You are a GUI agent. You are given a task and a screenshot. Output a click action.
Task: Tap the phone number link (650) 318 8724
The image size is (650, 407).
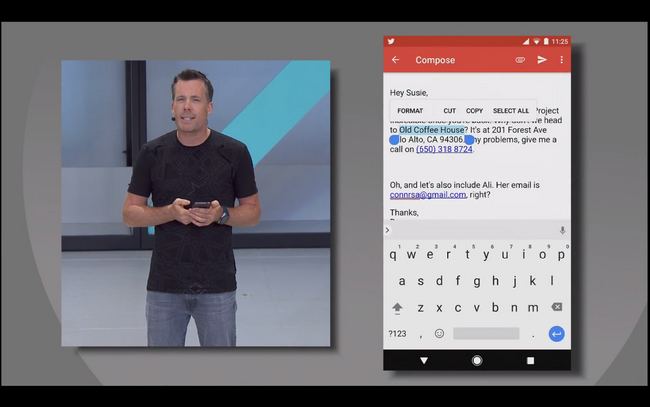click(444, 149)
